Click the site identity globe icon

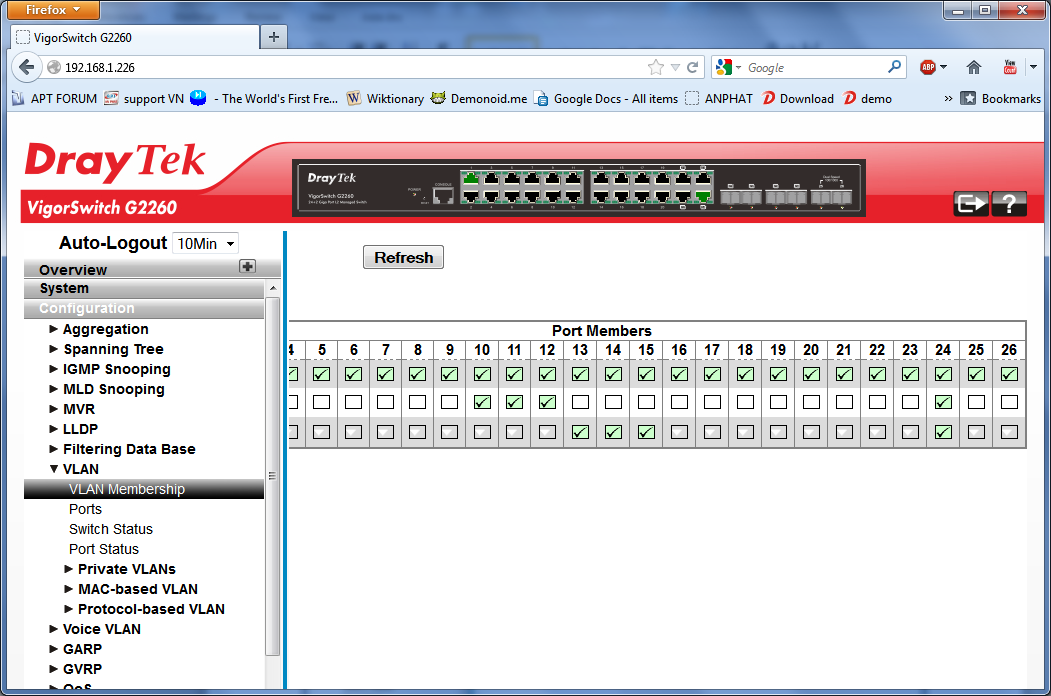tap(54, 67)
